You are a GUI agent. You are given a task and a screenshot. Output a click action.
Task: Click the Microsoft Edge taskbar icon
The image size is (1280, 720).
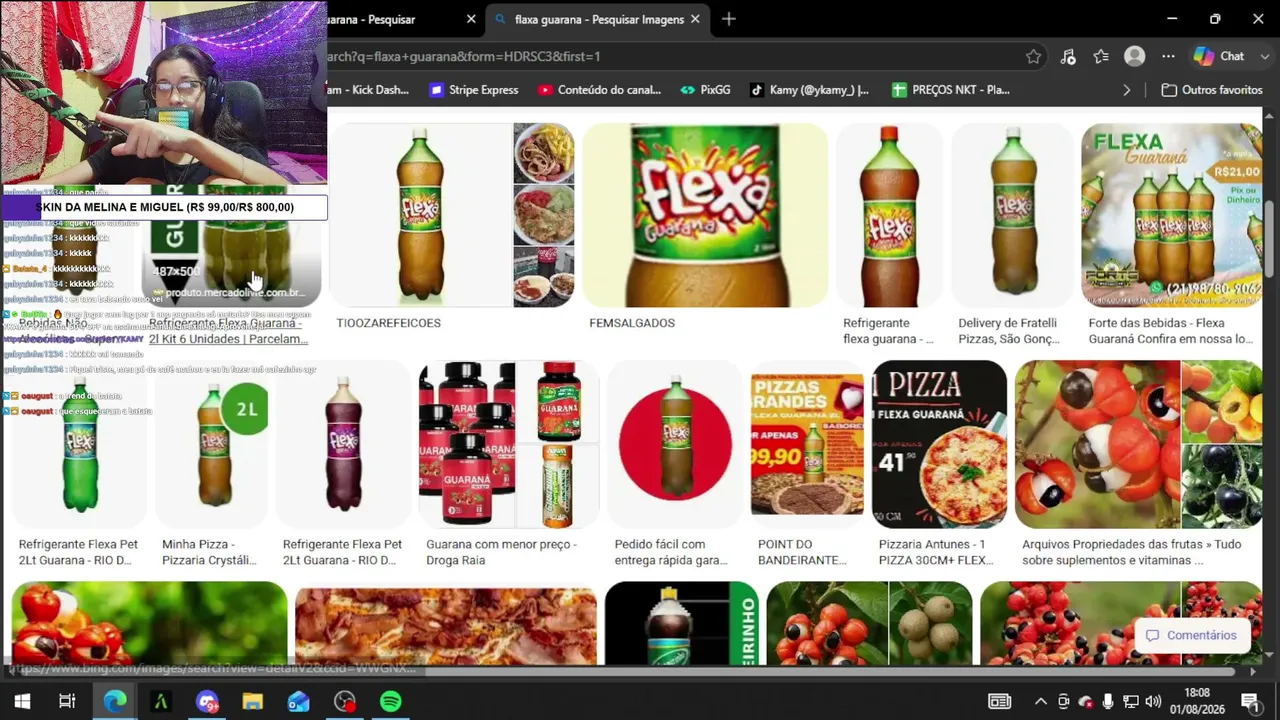115,701
